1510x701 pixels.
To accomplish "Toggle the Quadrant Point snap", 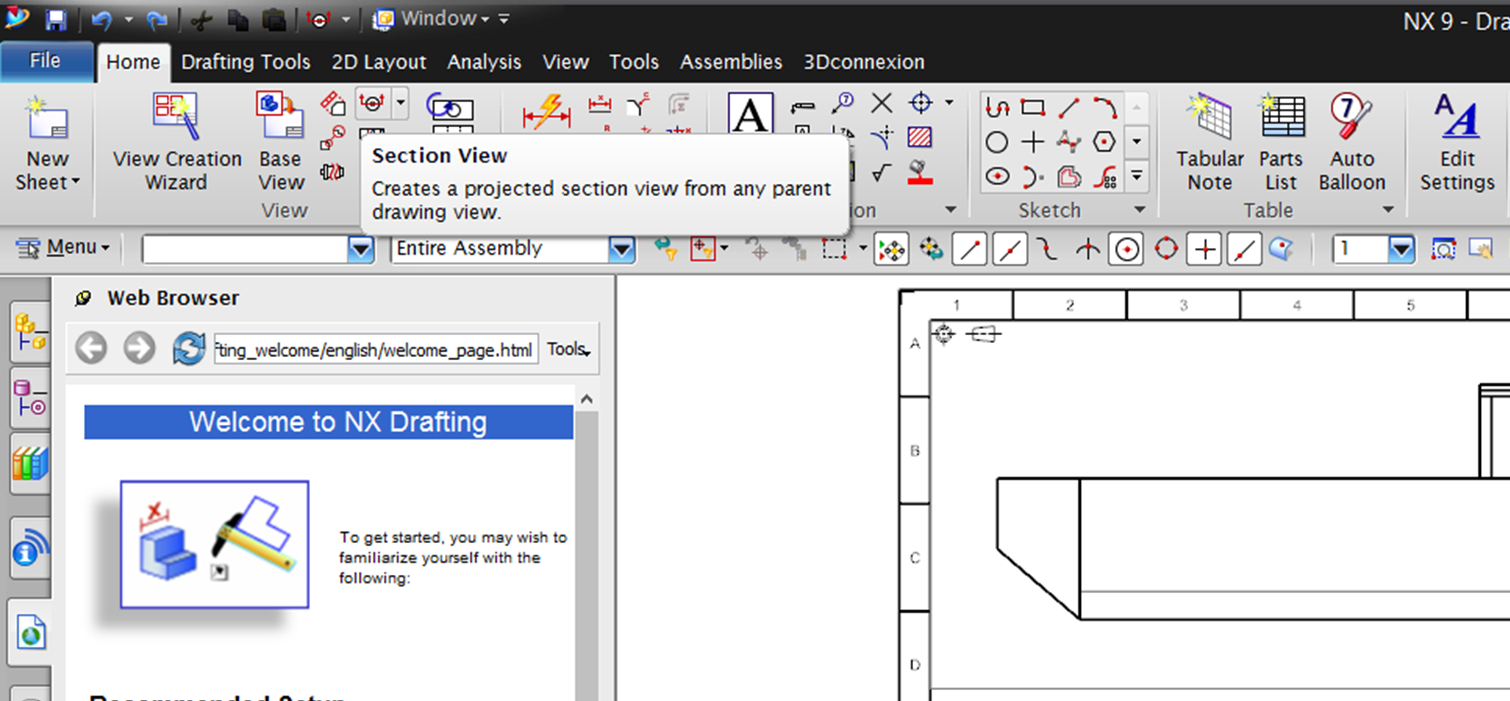I will (x=1166, y=249).
